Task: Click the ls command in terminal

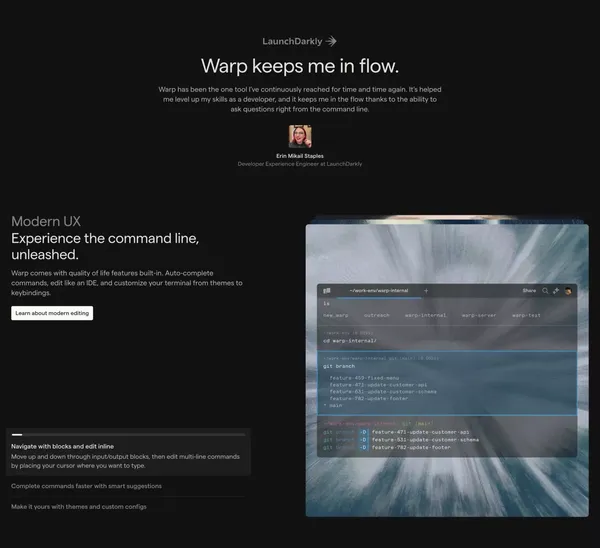Action: coord(326,303)
